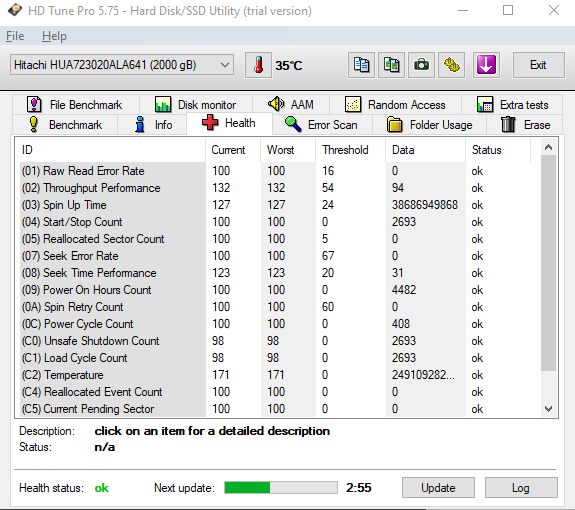This screenshot has height=510, width=575.
Task: Click the second copy screenshot icon
Action: click(391, 65)
